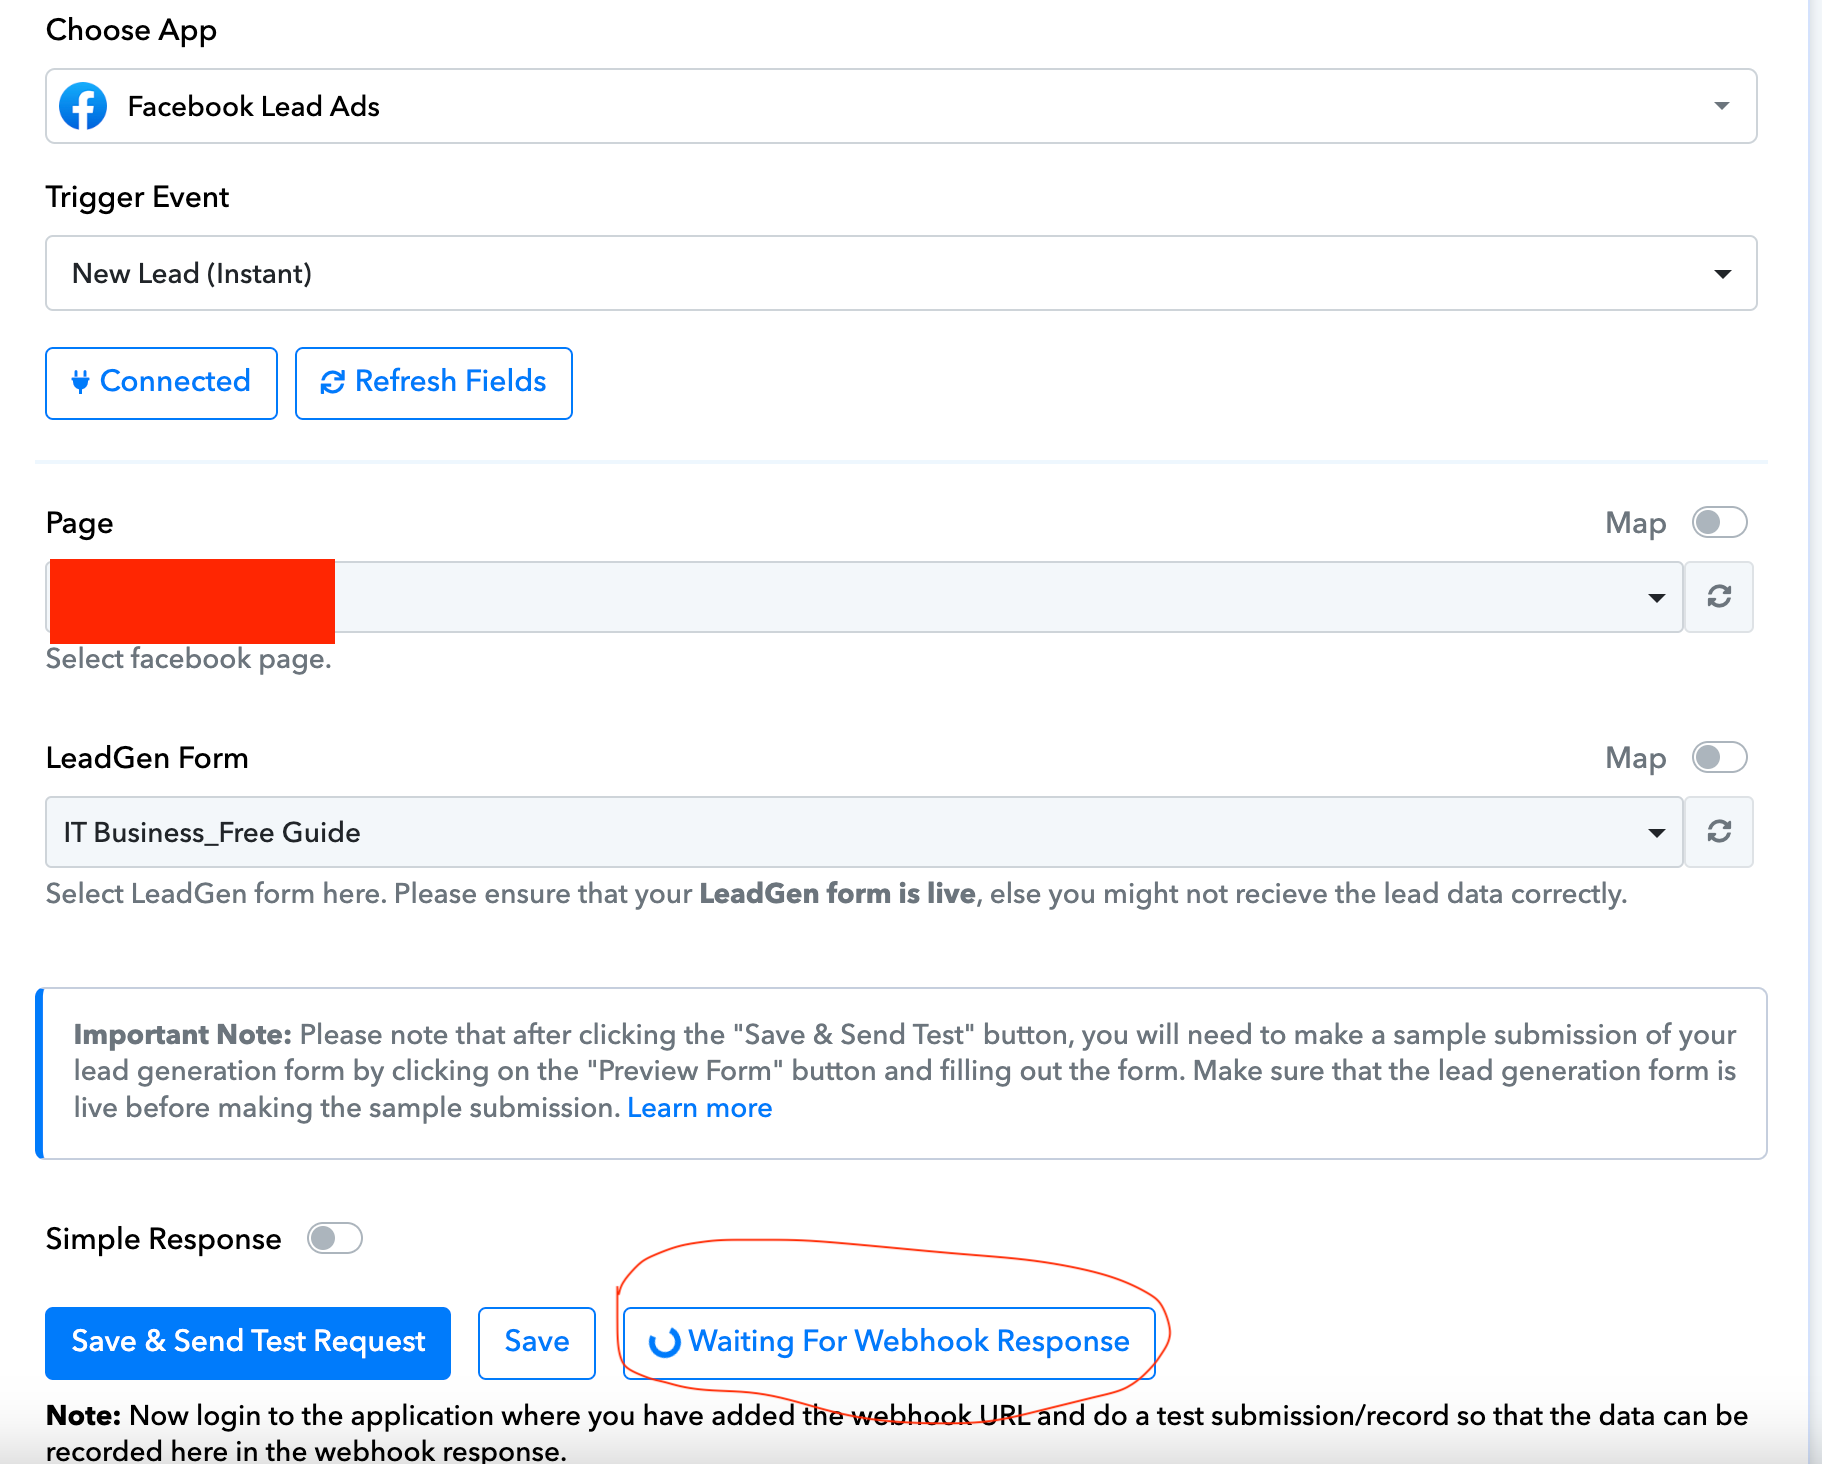Click the Save button
The width and height of the screenshot is (1822, 1464).
click(537, 1343)
